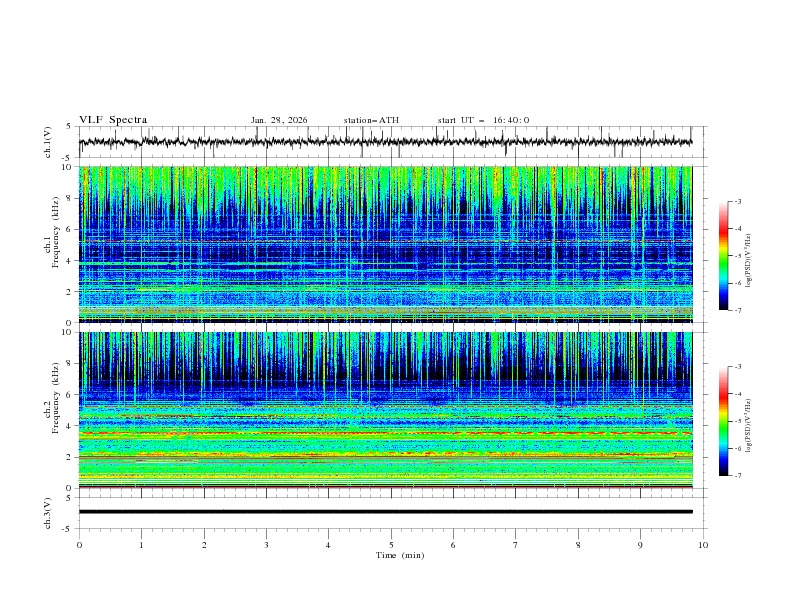
Task: Click the 0 minute tick label on time axis
Action: (x=79, y=545)
